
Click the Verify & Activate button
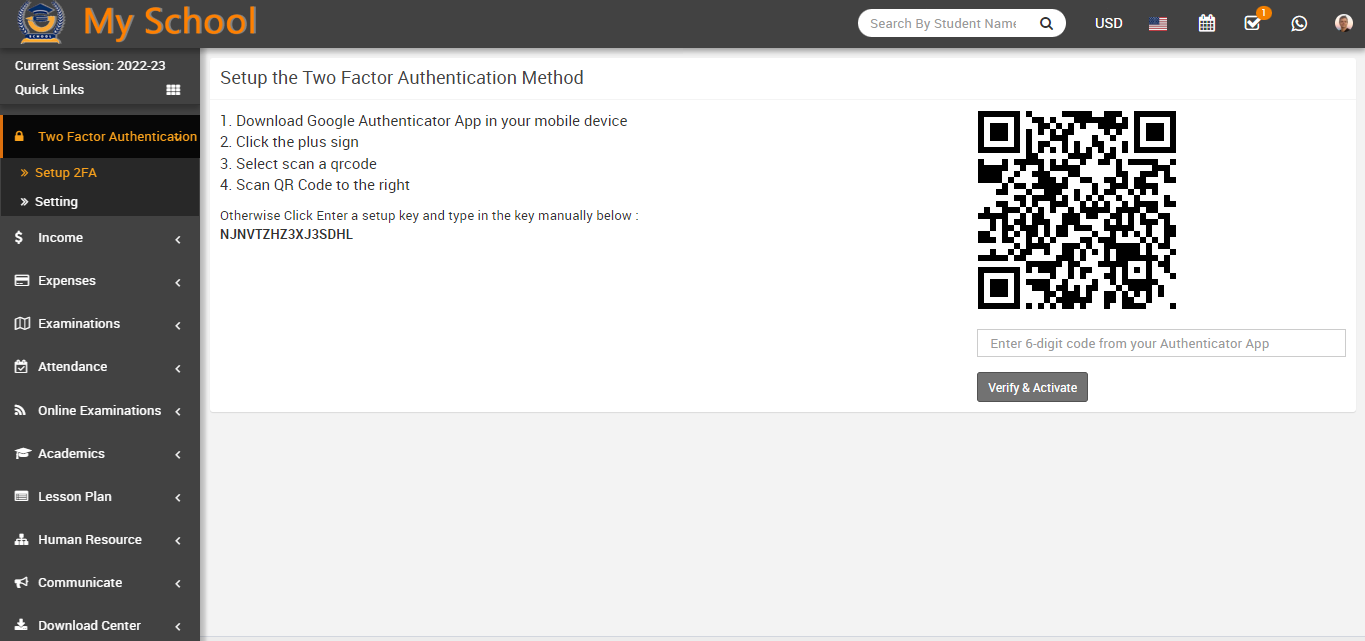click(x=1031, y=387)
